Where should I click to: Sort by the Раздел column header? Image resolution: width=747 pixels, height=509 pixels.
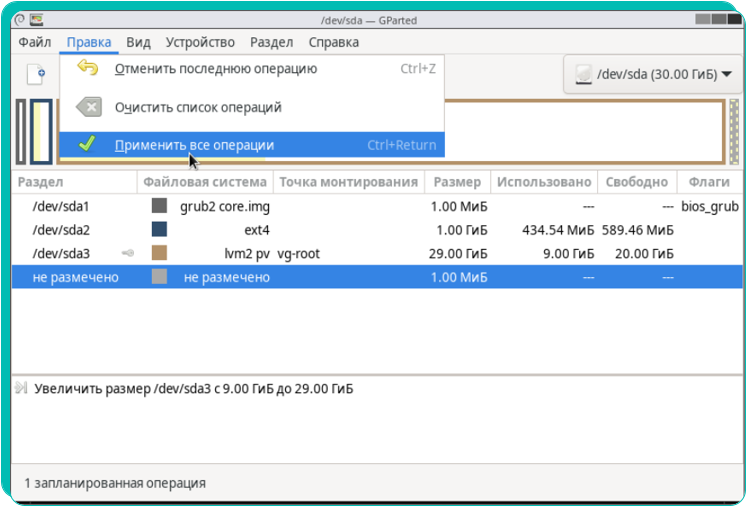coord(74,182)
